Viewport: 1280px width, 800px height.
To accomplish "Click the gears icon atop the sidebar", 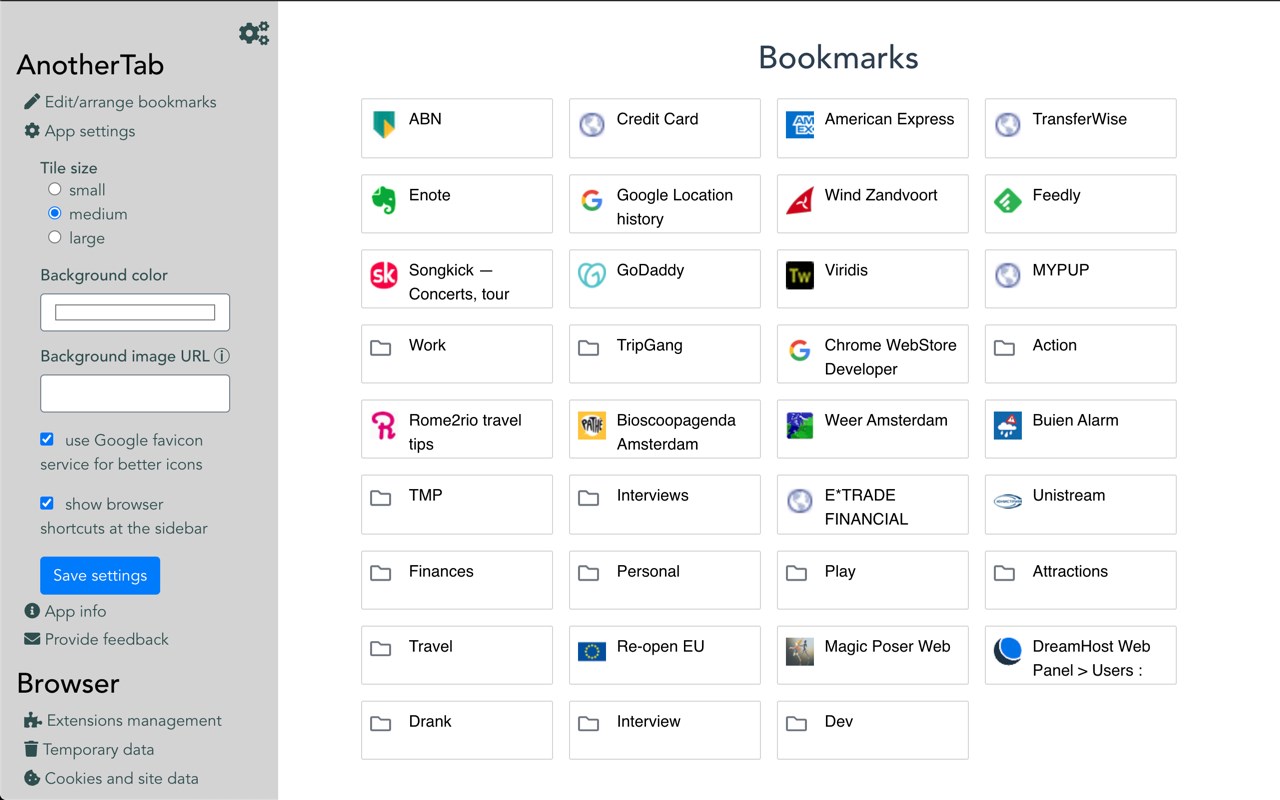I will pyautogui.click(x=254, y=33).
